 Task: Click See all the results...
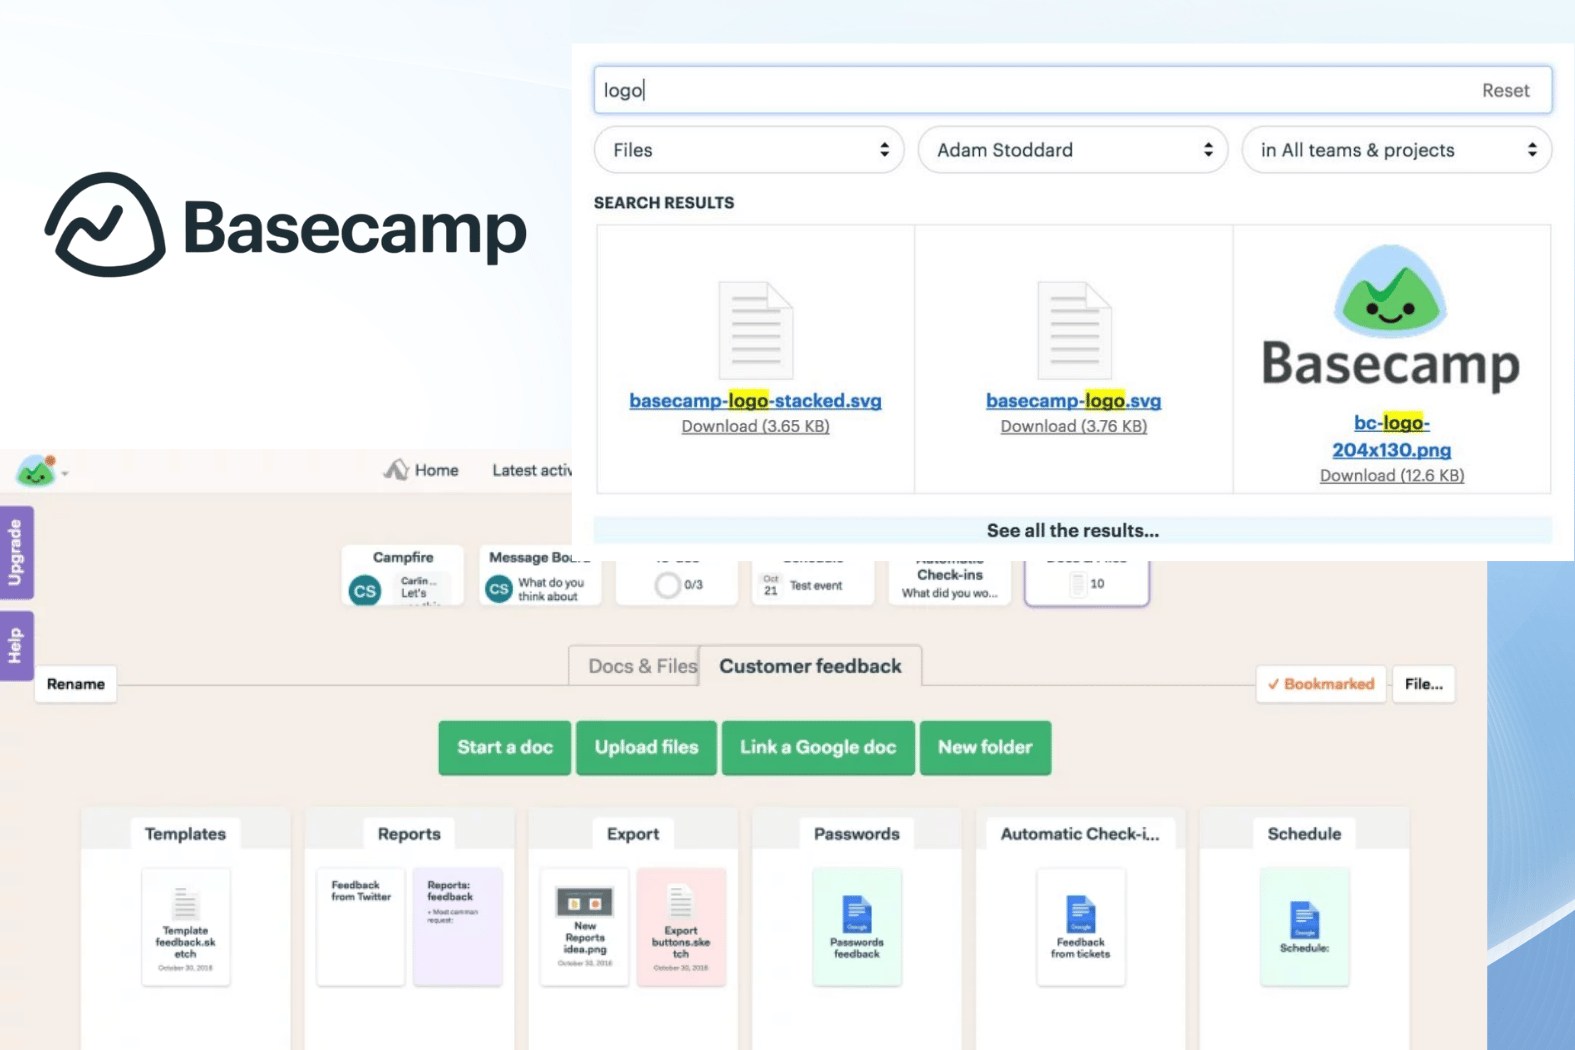tap(1073, 530)
